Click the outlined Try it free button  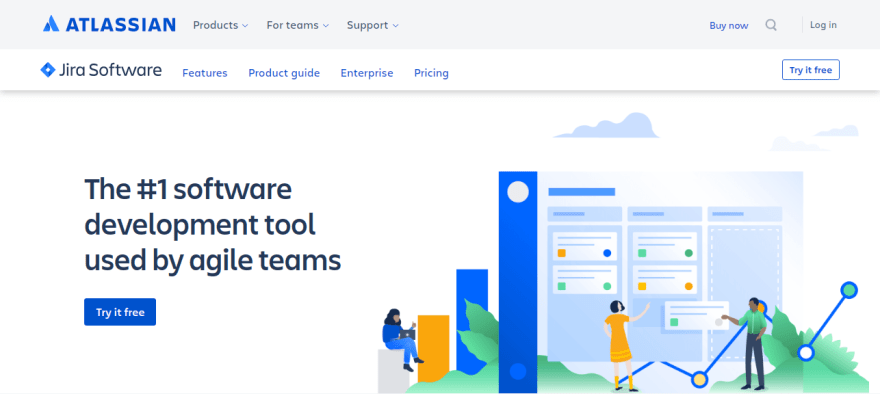(x=810, y=70)
